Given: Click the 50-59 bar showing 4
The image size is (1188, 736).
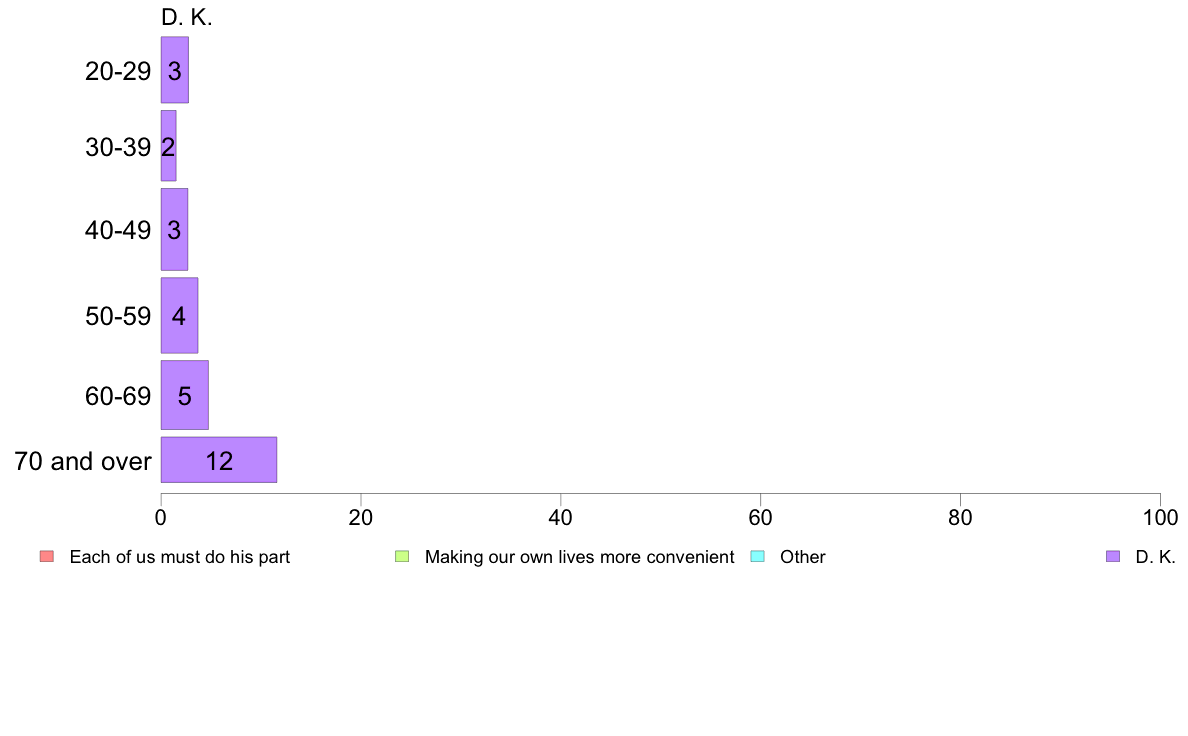Looking at the screenshot, I should click(179, 315).
